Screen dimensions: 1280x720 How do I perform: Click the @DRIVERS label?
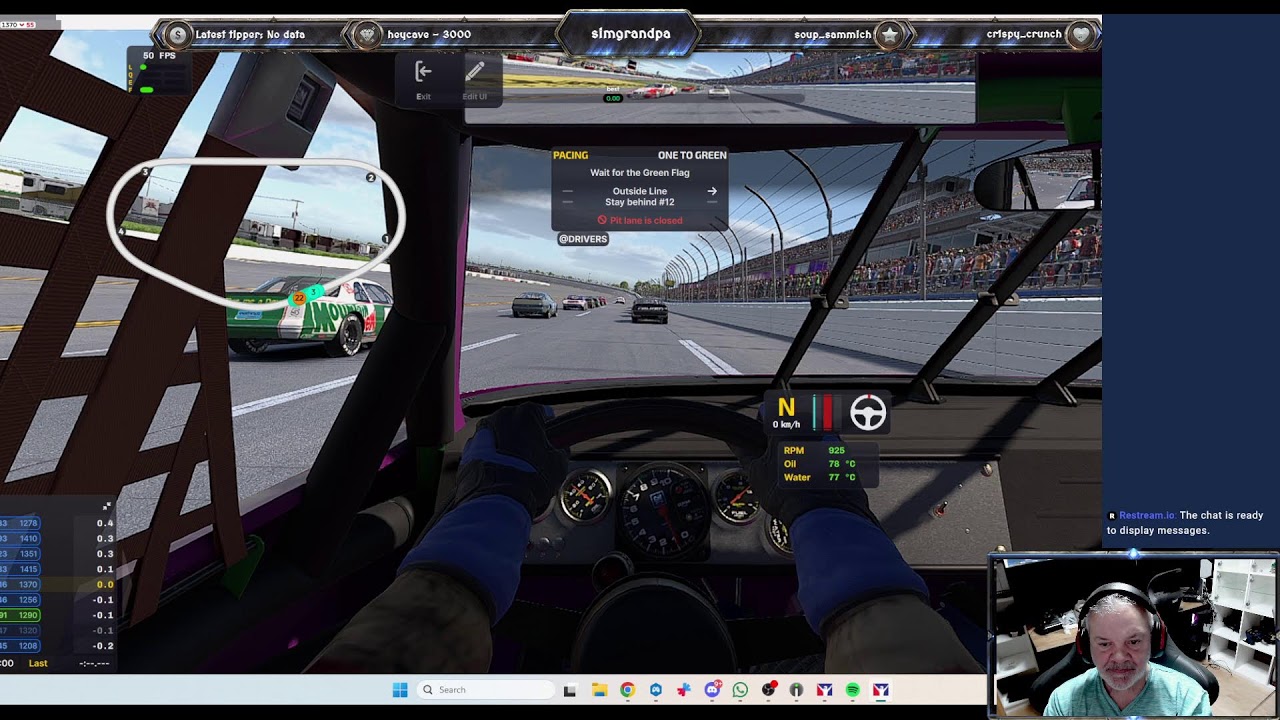click(583, 239)
